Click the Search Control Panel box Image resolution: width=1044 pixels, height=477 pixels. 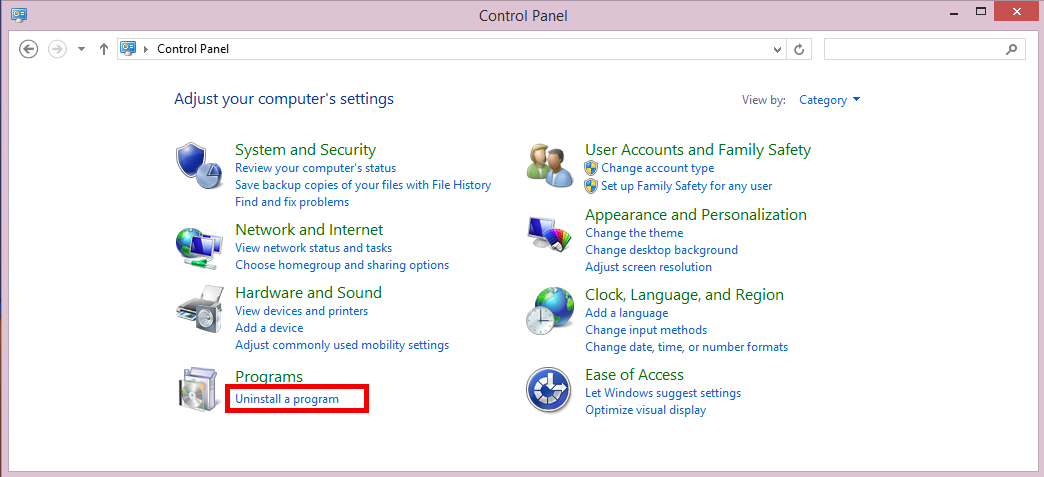(913, 49)
